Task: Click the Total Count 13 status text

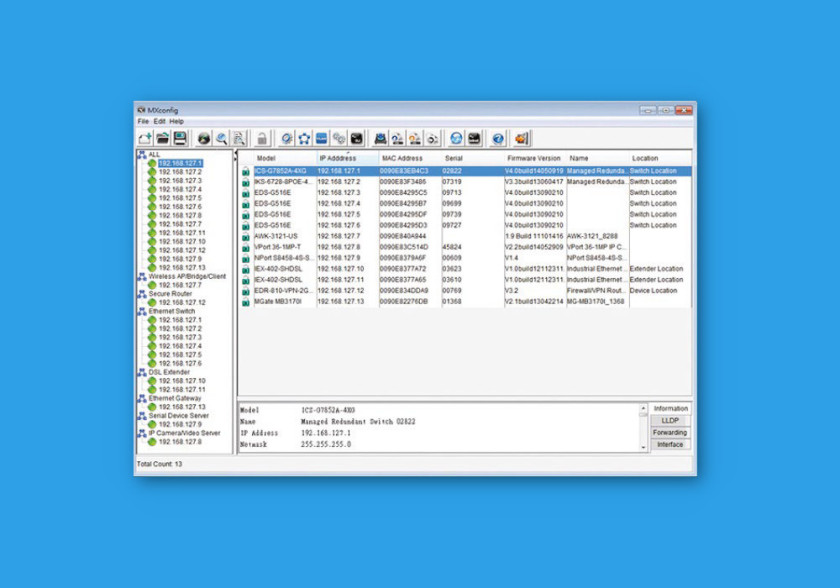Action: (160, 464)
